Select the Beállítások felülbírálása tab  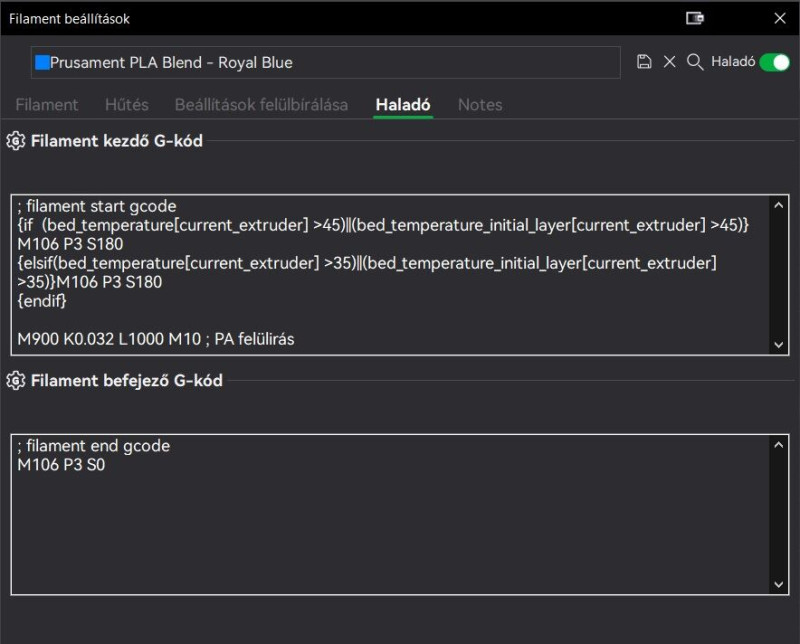pos(261,104)
